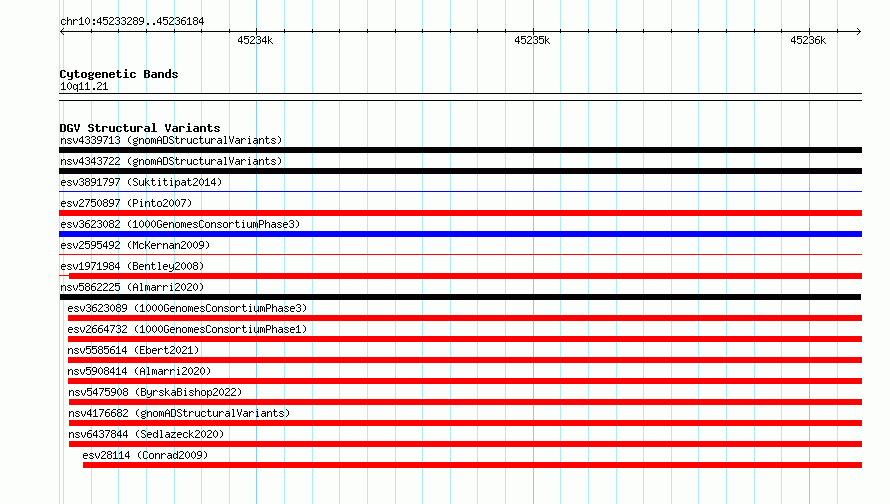This screenshot has height=504, width=890.
Task: Click the cytogenetic band 10q11.21 outline bar
Action: (x=460, y=97)
